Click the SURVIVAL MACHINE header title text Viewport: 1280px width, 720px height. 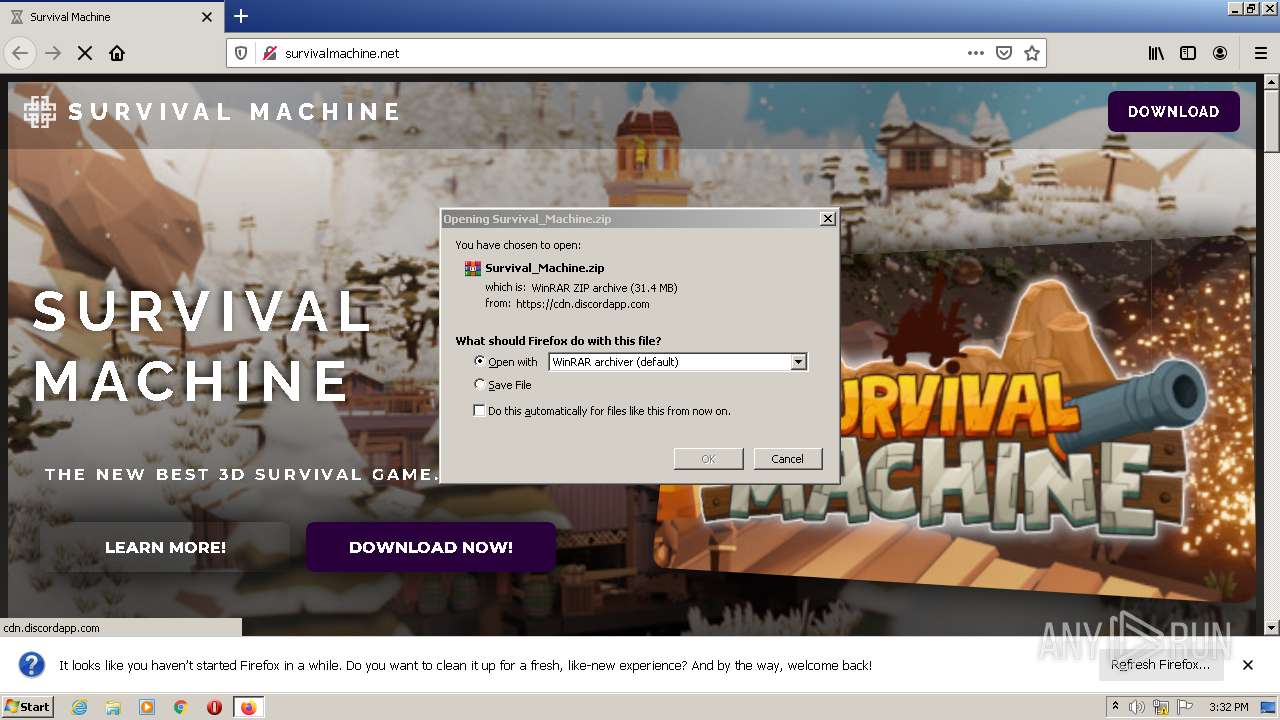(x=235, y=112)
